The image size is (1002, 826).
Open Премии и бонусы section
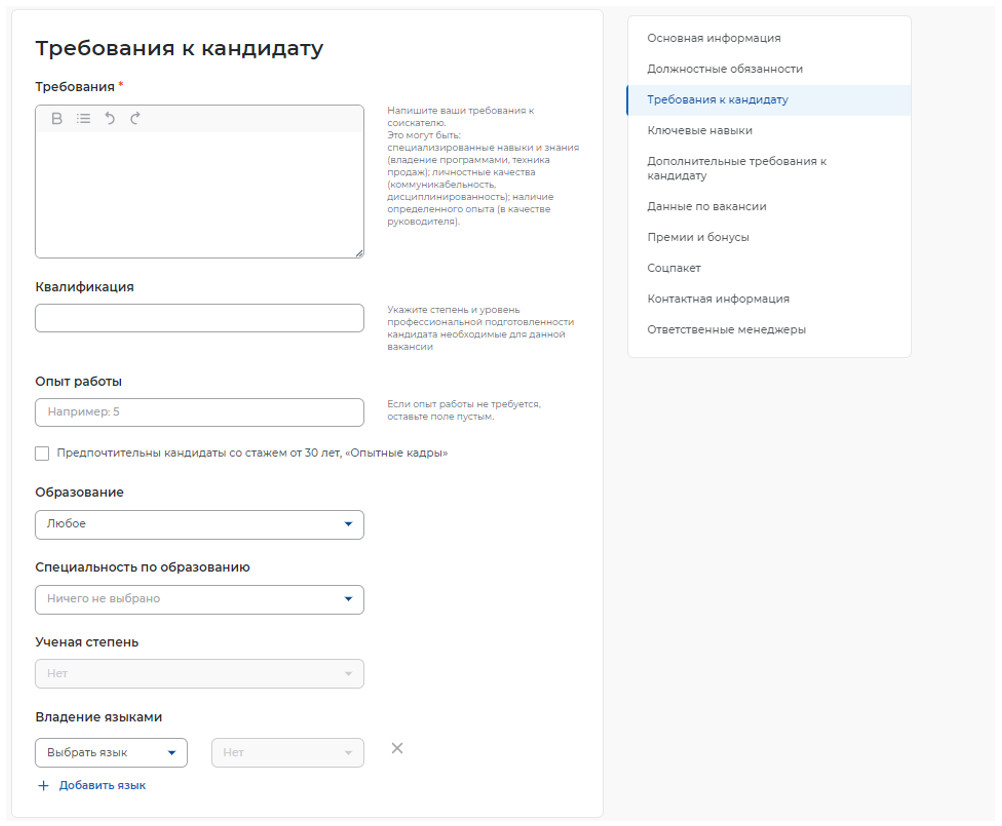coord(697,237)
